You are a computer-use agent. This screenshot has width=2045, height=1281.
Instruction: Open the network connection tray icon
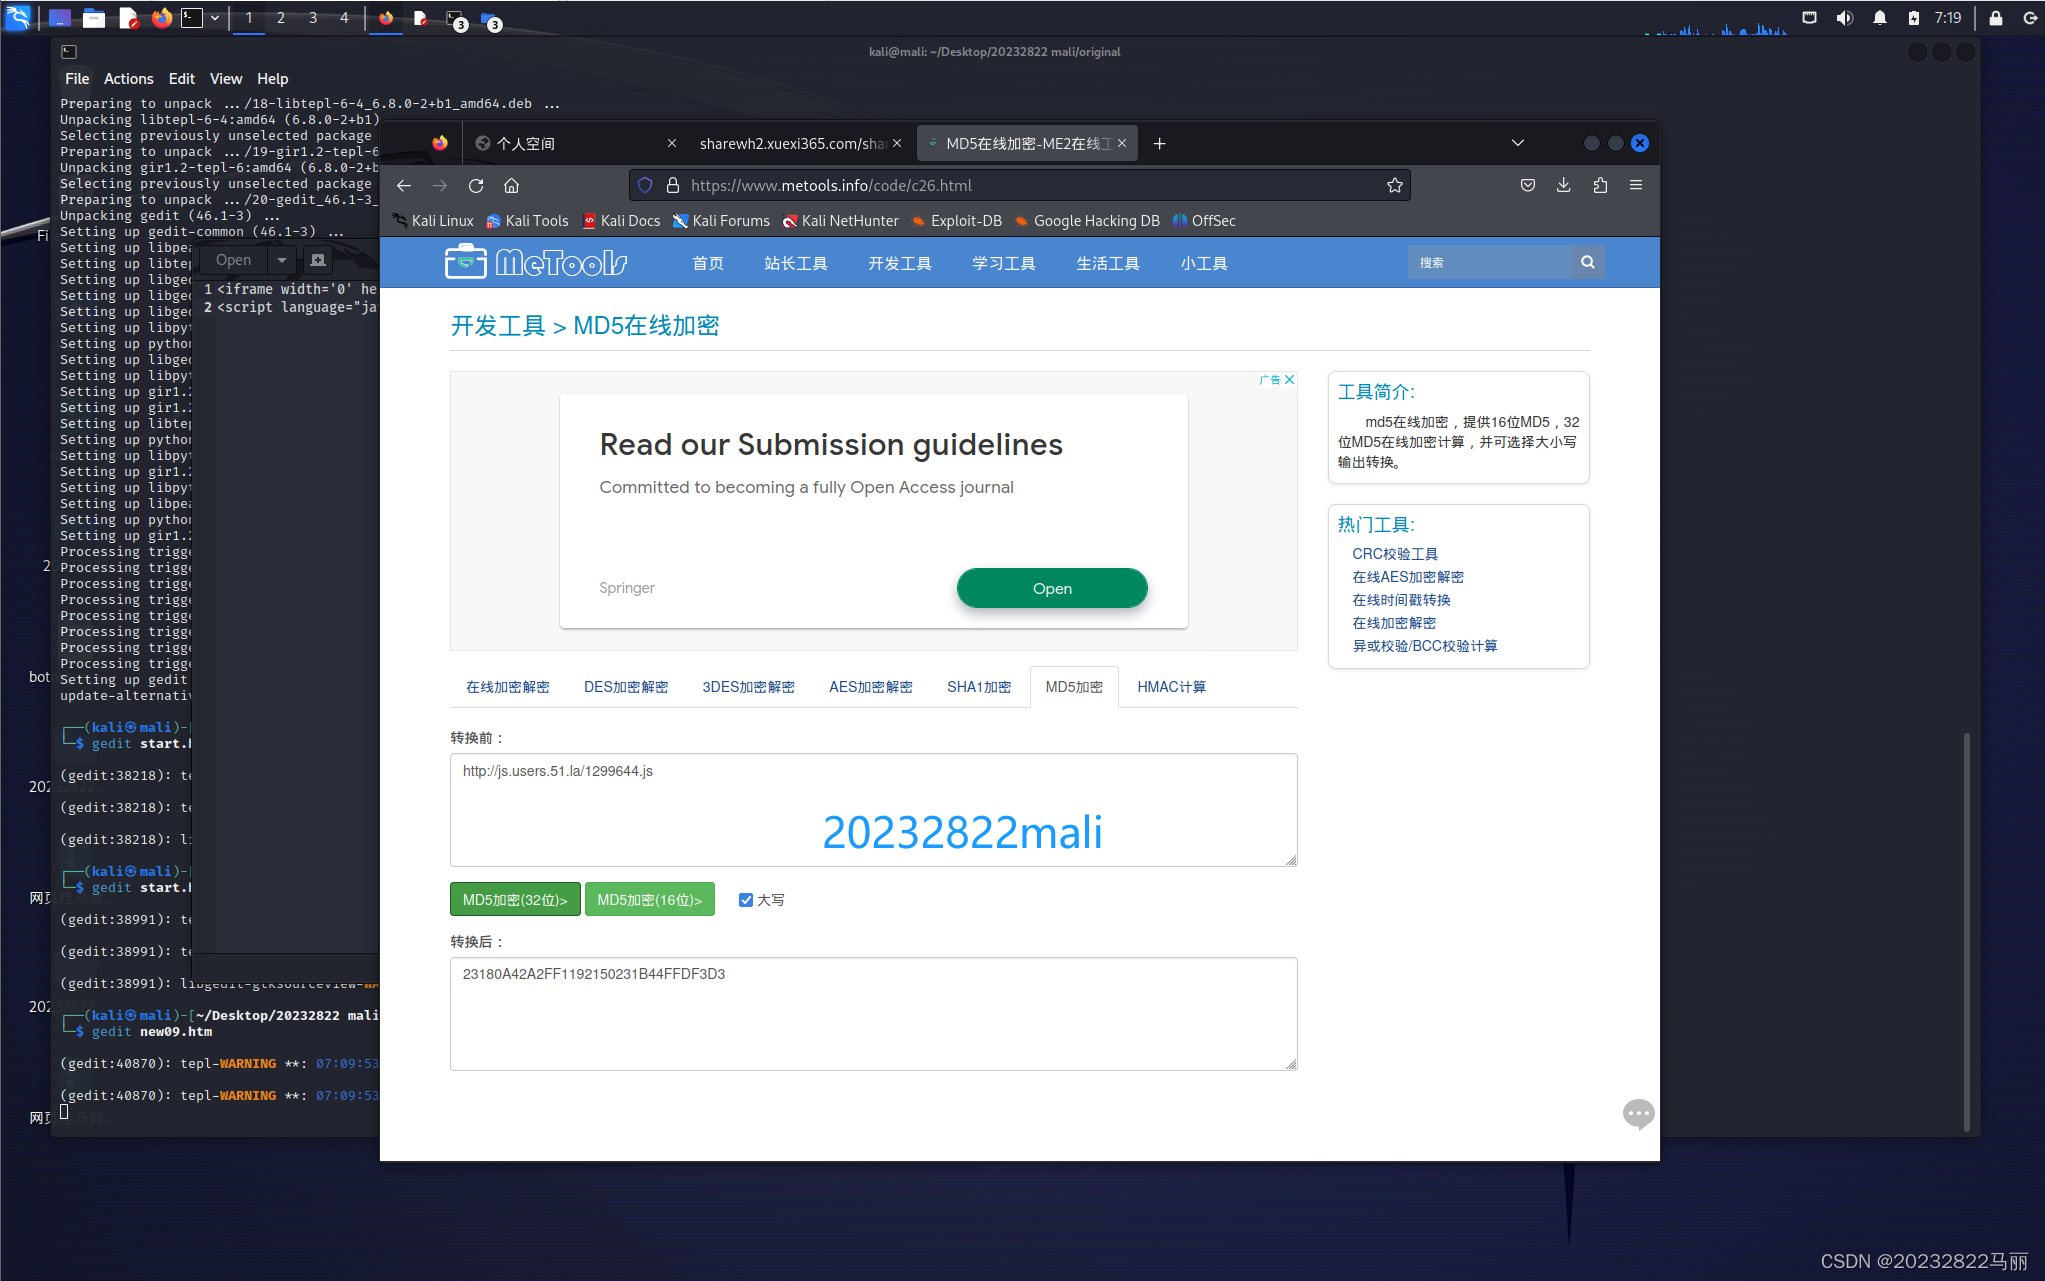(1809, 18)
